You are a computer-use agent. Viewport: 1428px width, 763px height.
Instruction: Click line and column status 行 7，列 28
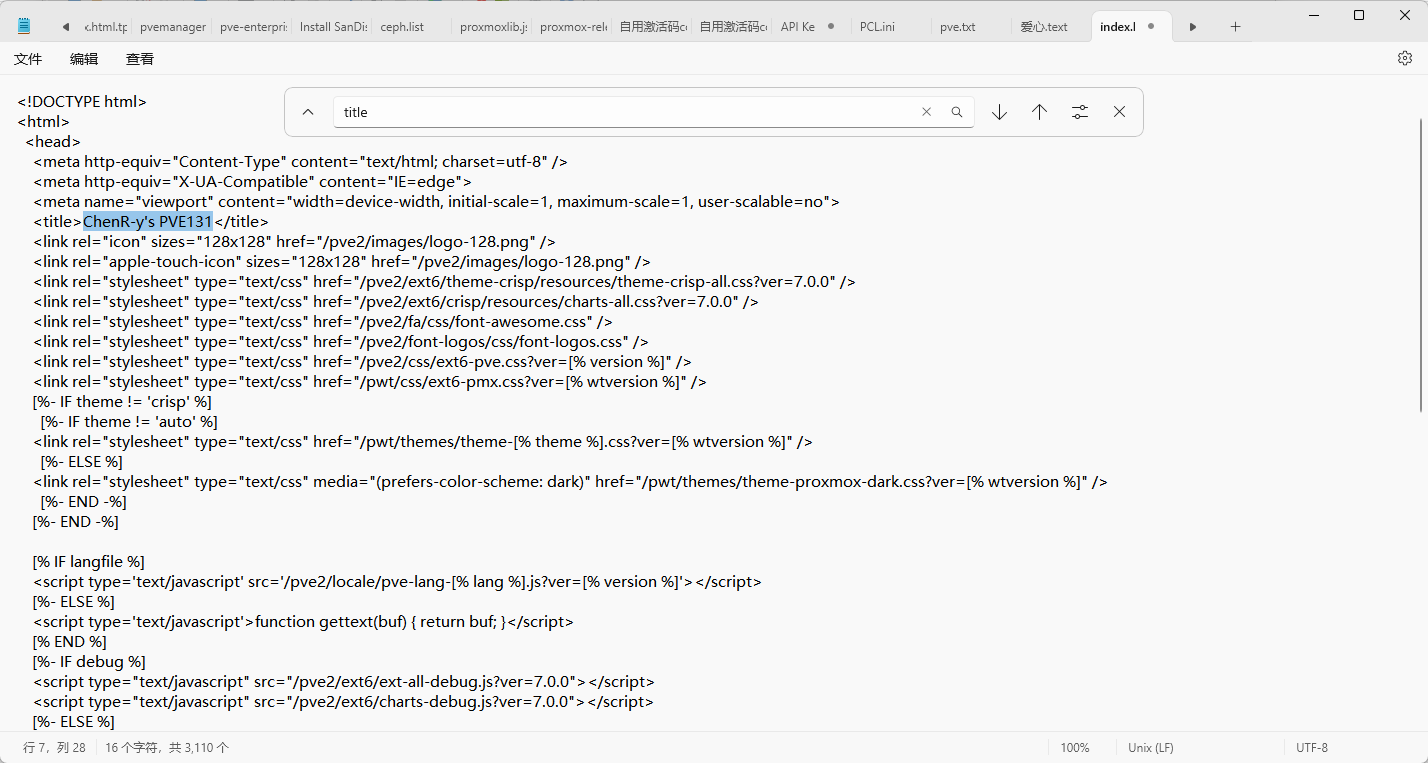(55, 747)
